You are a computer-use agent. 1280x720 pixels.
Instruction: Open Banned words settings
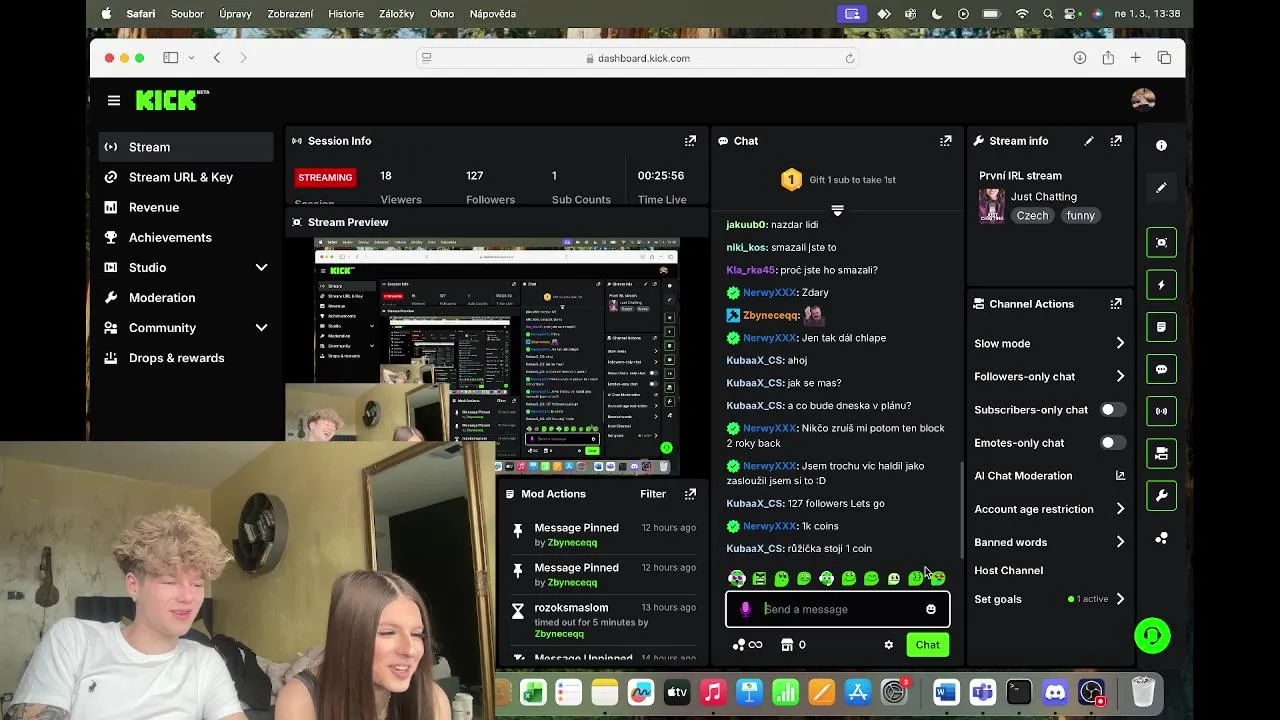(1050, 542)
